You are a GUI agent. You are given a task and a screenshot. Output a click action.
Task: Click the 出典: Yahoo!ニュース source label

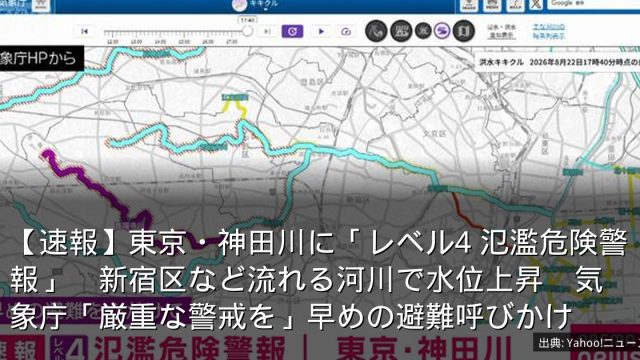click(587, 343)
